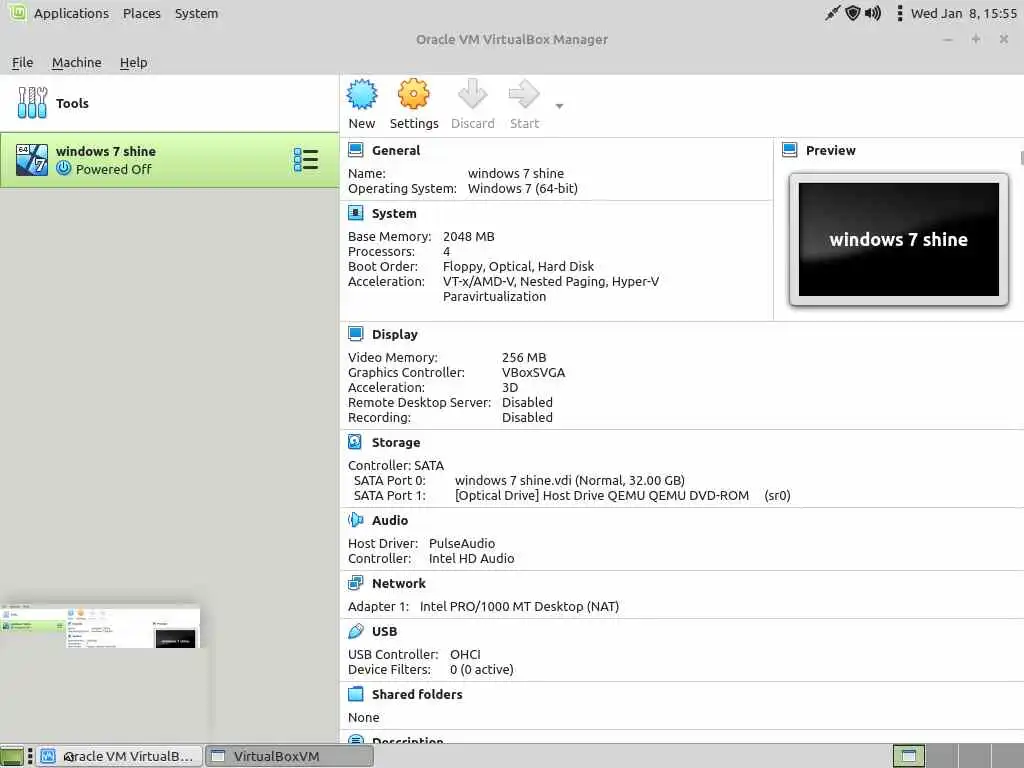Screen dimensions: 1024x768
Task: Click the Network section icon
Action: tap(356, 583)
